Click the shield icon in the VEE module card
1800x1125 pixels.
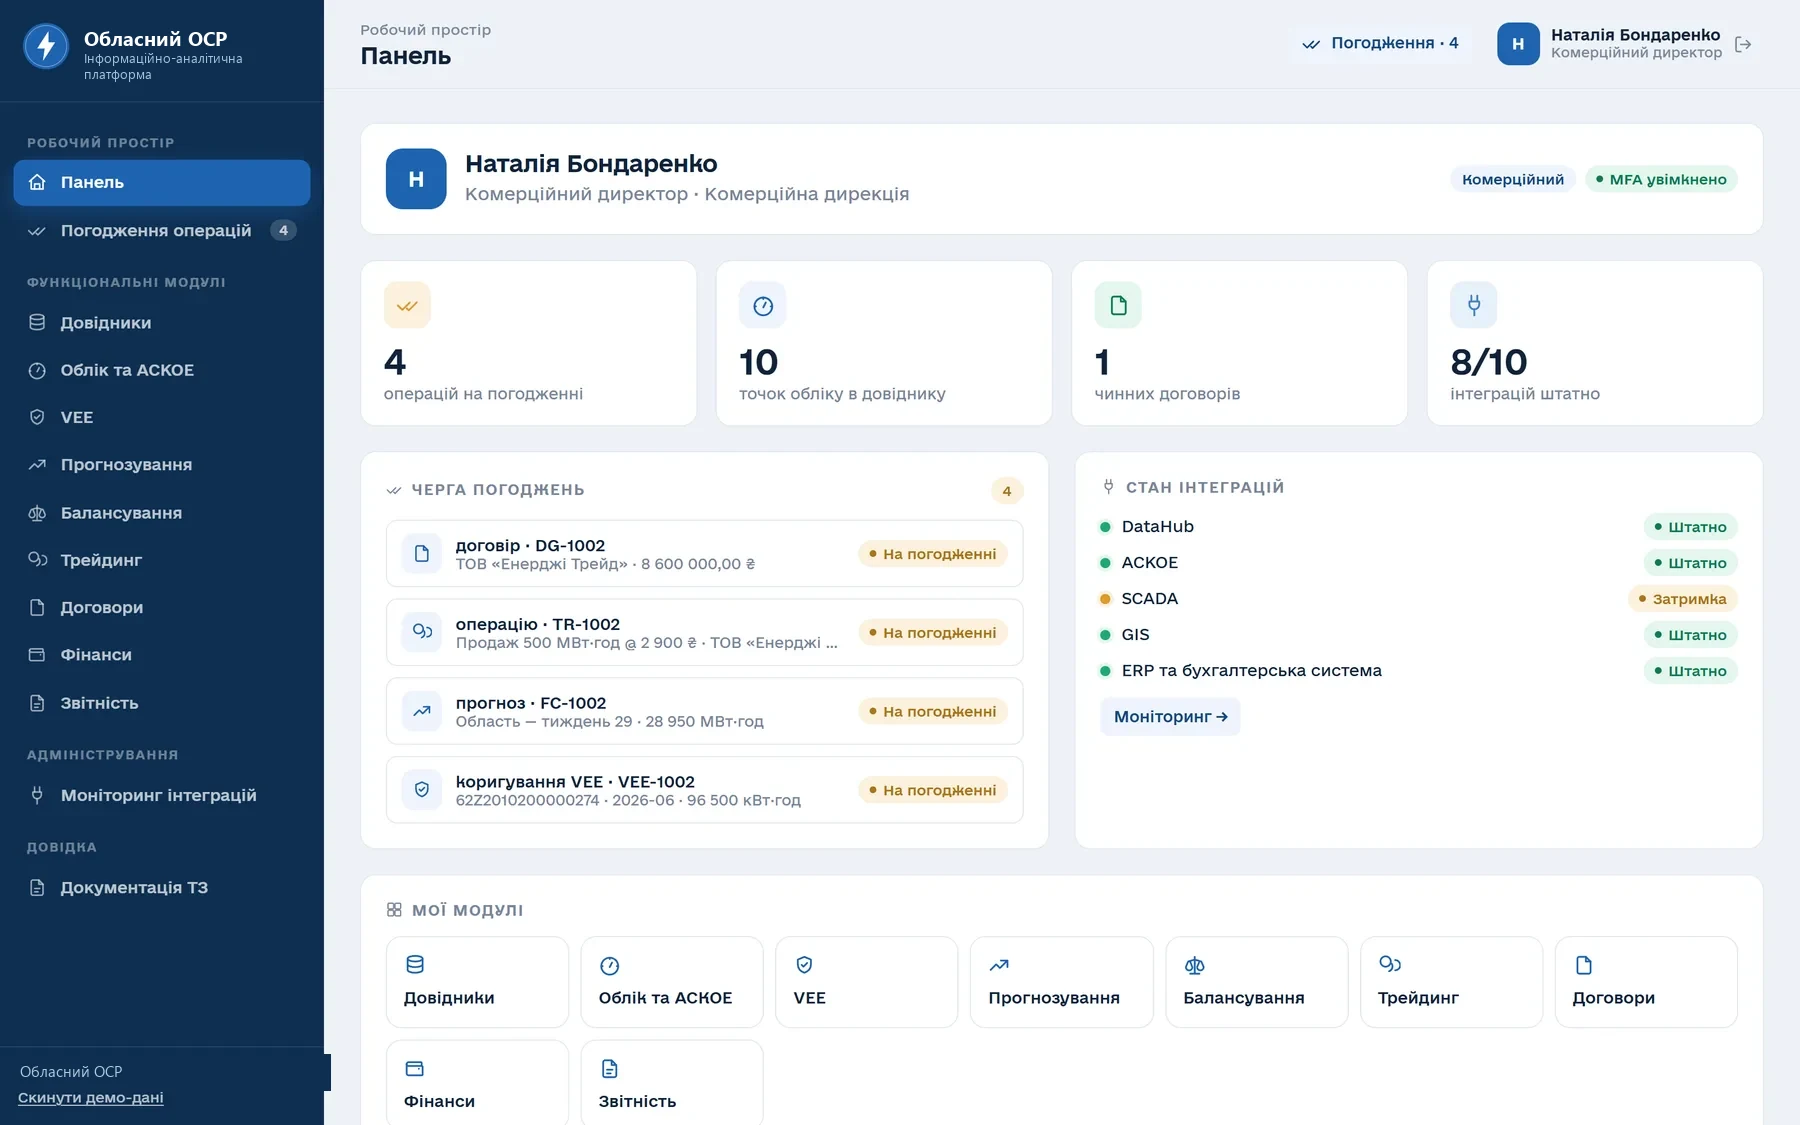[804, 965]
